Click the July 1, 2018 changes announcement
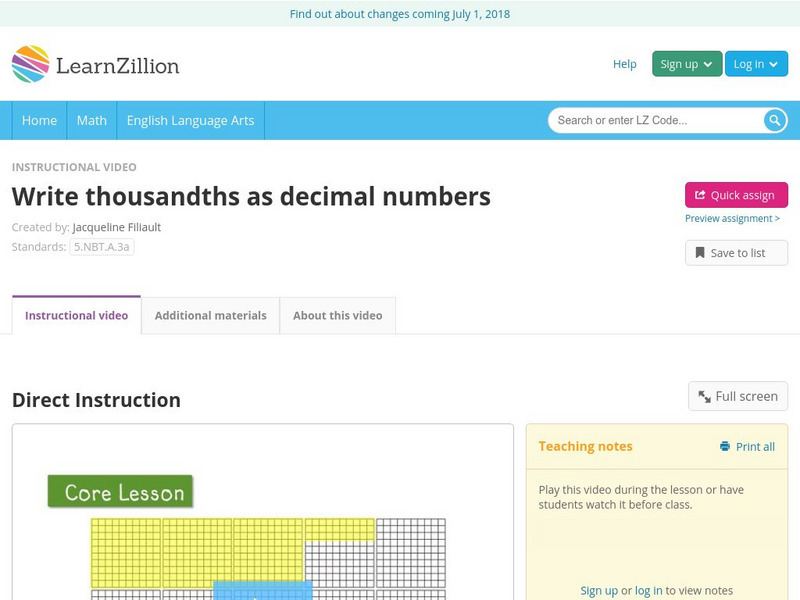800x600 pixels. [399, 14]
